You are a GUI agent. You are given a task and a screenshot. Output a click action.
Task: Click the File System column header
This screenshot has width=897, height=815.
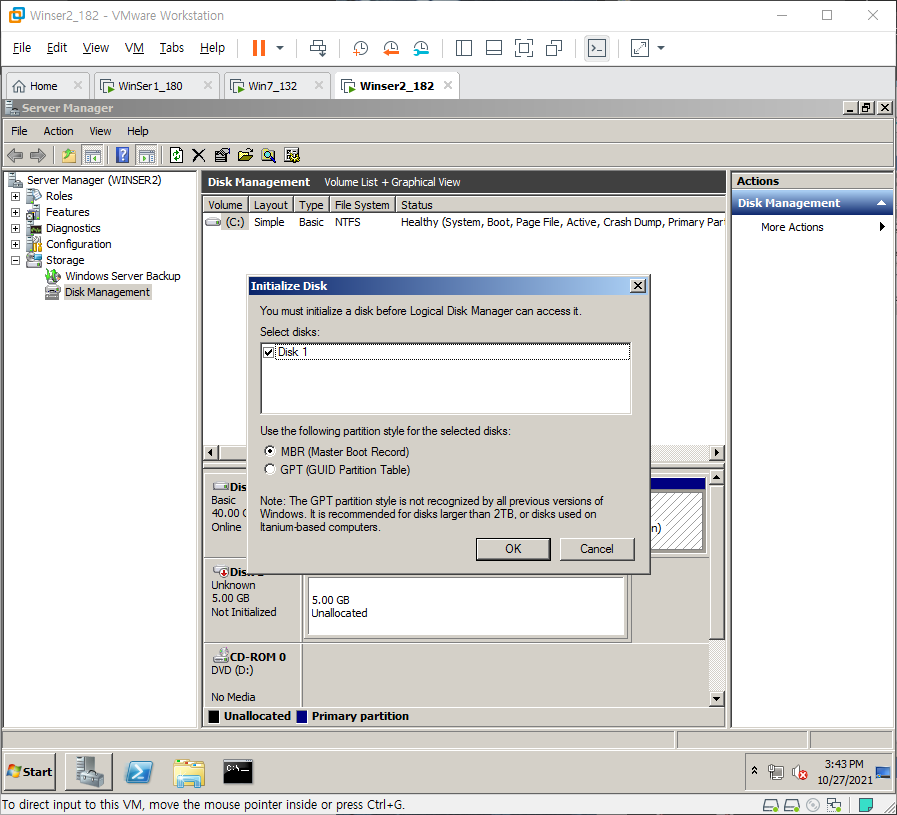362,205
